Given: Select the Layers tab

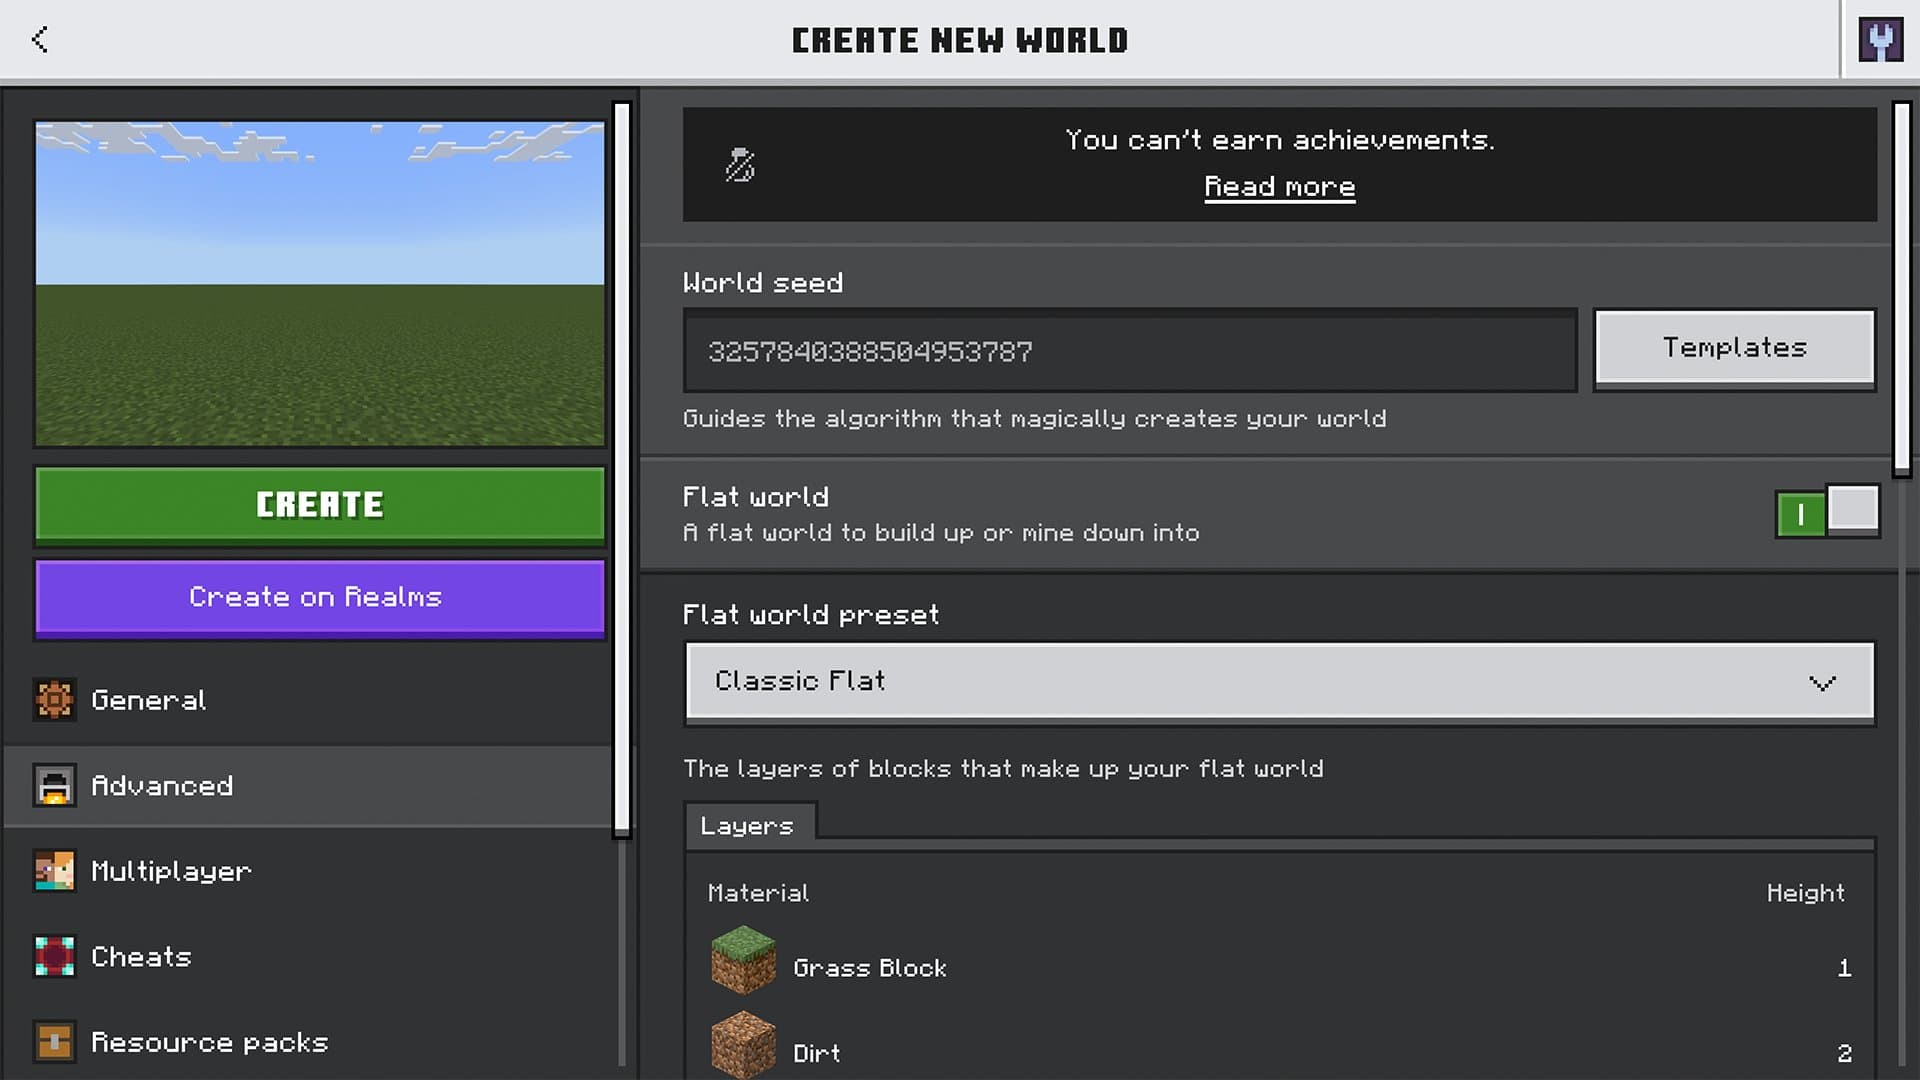Looking at the screenshot, I should point(748,826).
